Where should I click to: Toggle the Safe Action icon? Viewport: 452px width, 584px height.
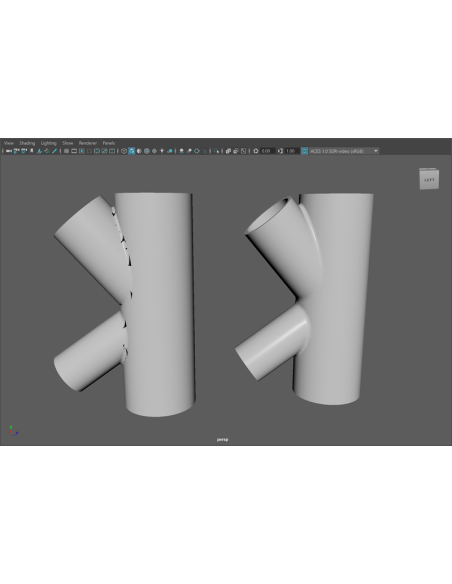click(x=104, y=151)
